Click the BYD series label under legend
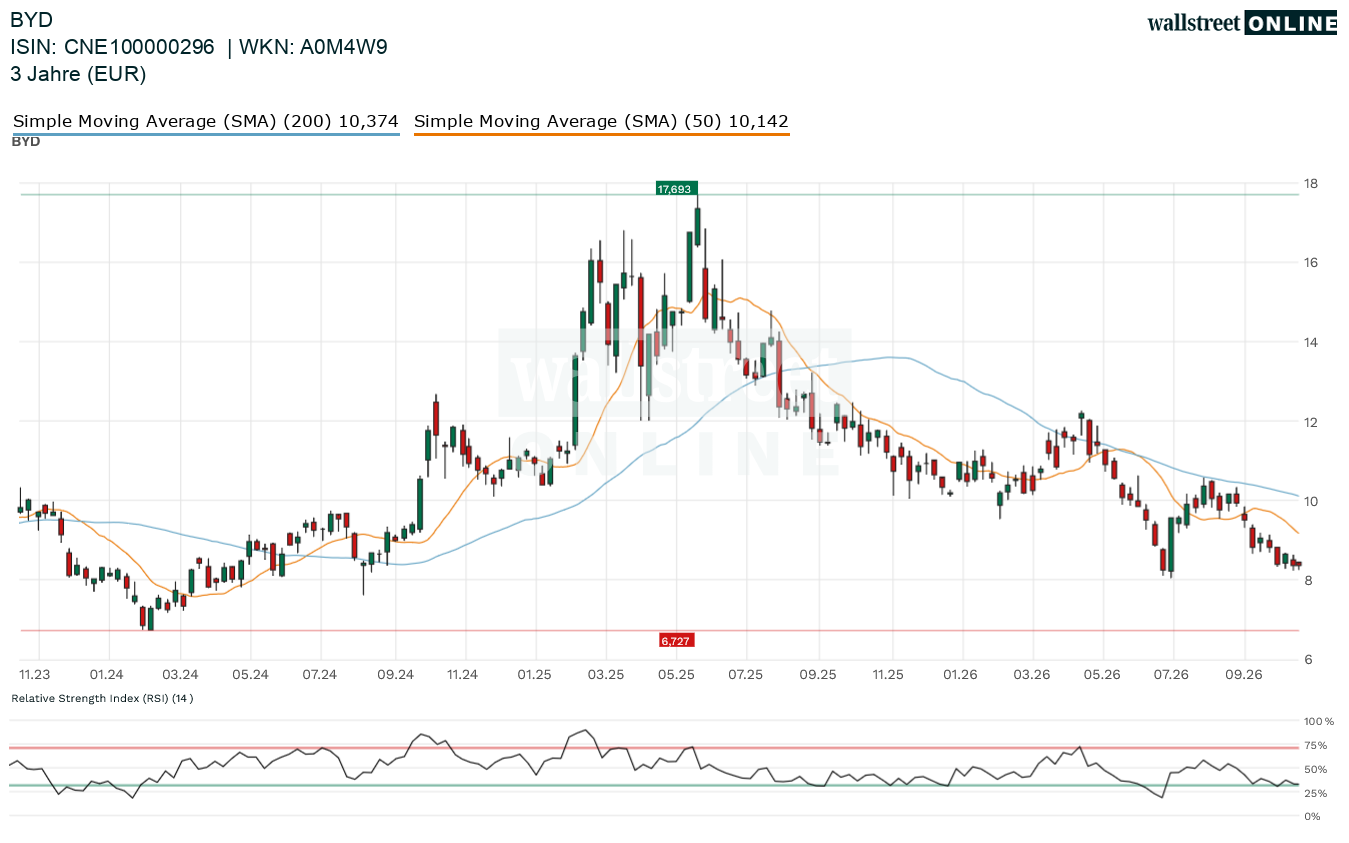This screenshot has height=843, width=1349. coord(26,142)
